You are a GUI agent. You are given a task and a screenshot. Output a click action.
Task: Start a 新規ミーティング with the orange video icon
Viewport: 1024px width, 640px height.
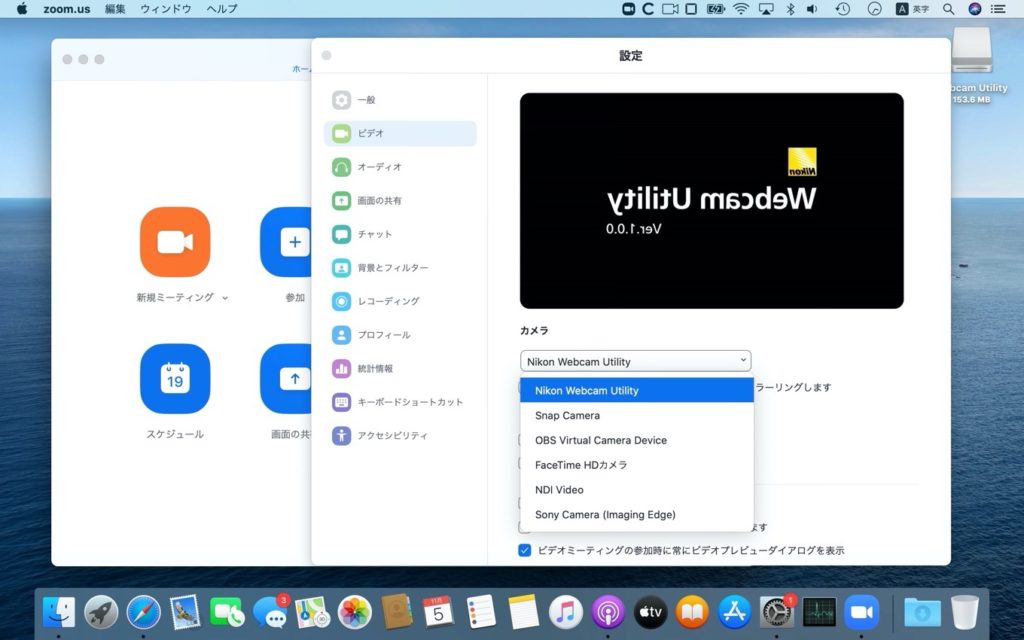coord(176,241)
